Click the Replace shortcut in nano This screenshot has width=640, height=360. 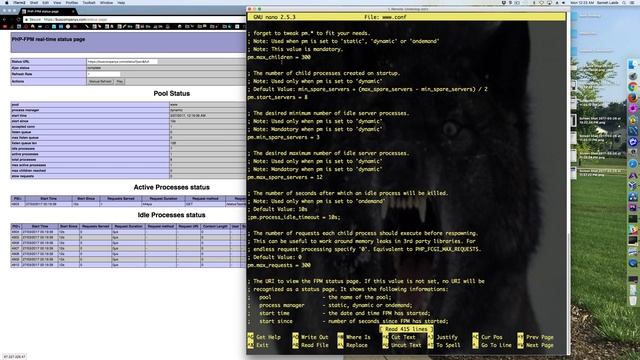352,345
